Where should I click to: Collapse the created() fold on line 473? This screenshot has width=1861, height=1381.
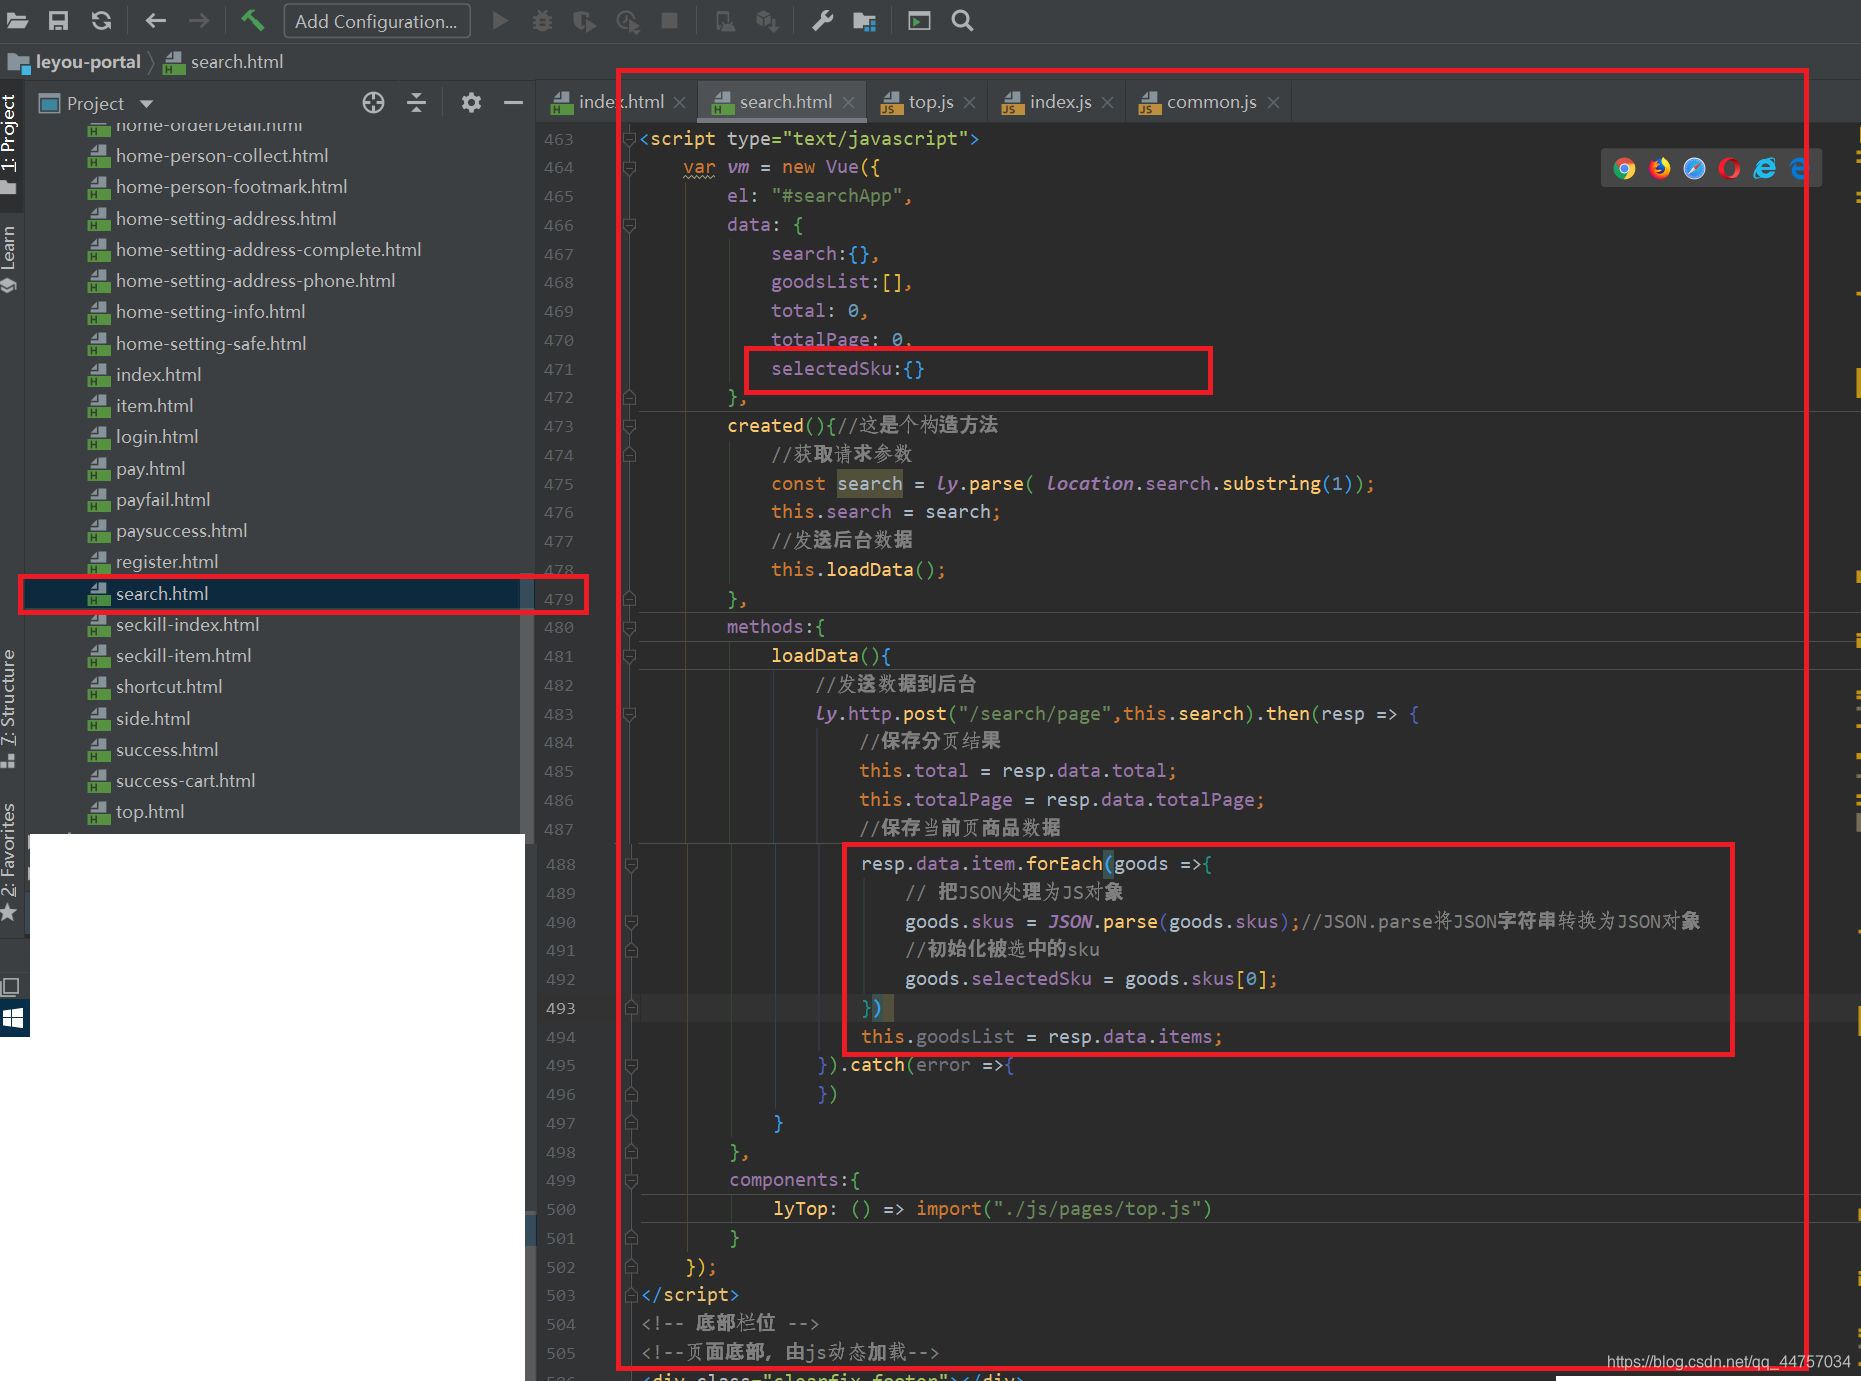(629, 426)
